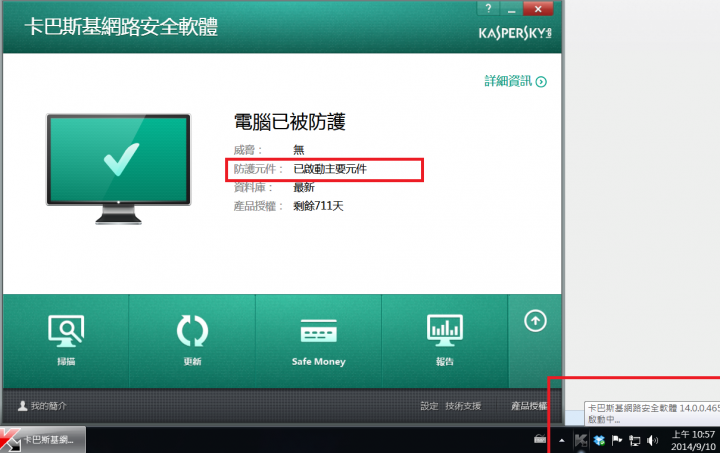The image size is (720, 453).
Task: Open the 掃描 (Scan) panel
Action: click(66, 341)
